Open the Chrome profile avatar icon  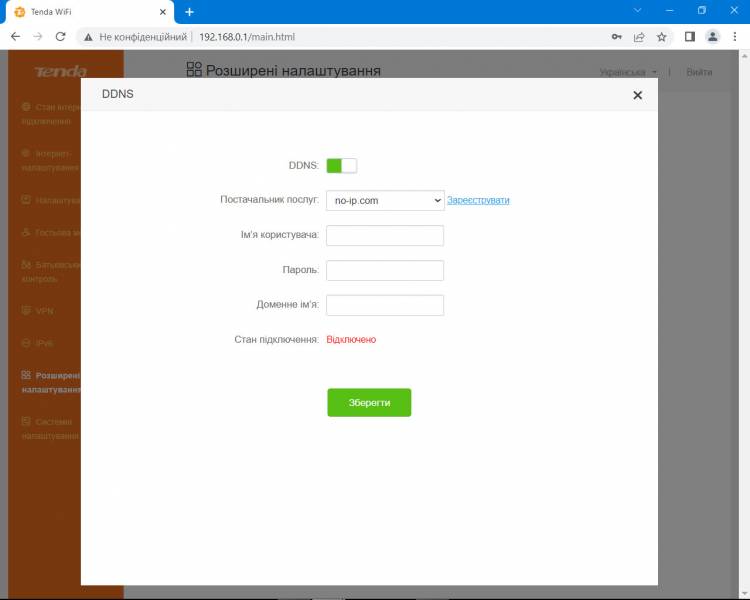pos(712,37)
